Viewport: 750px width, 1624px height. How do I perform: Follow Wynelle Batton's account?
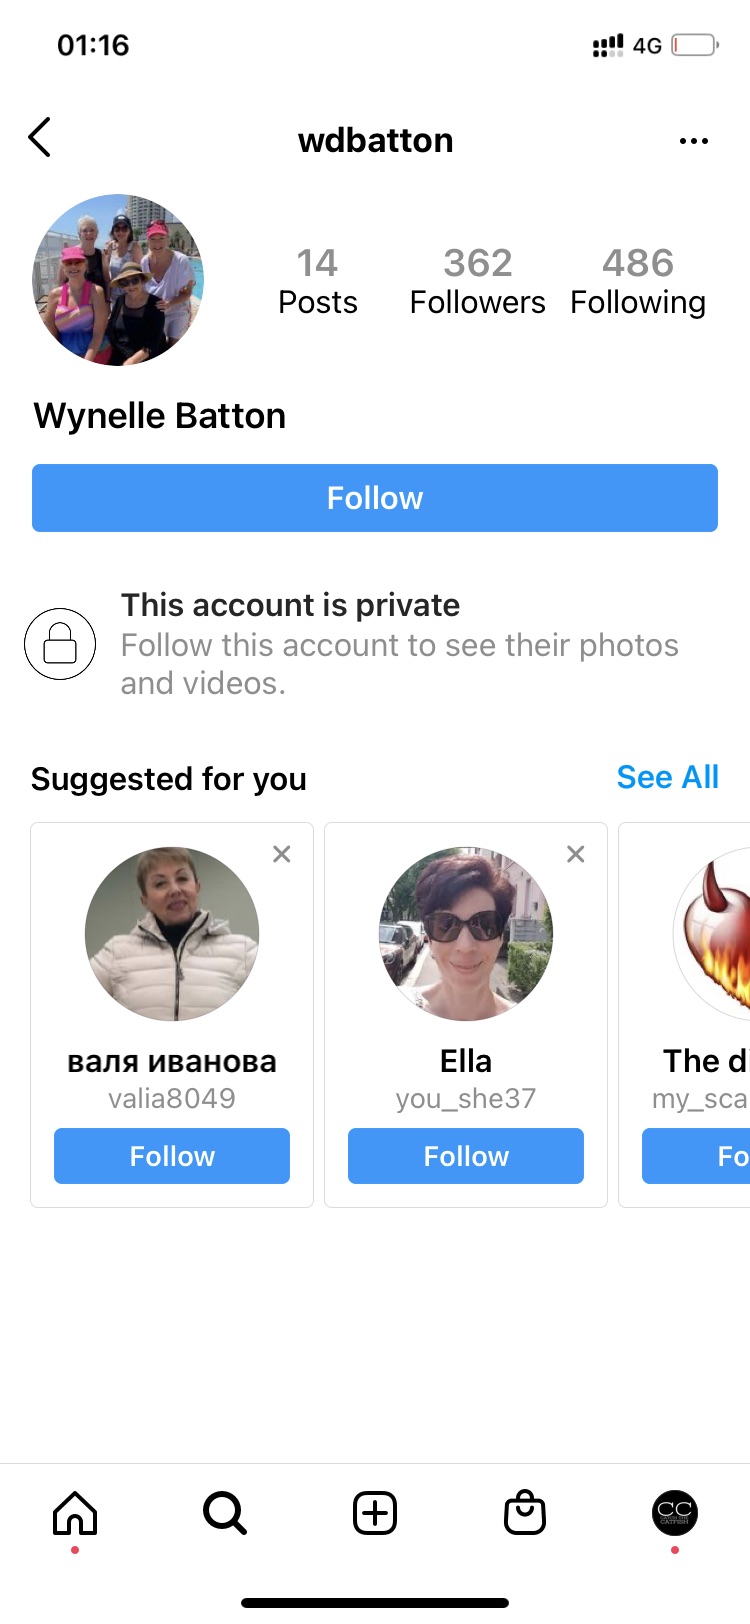[x=375, y=498]
